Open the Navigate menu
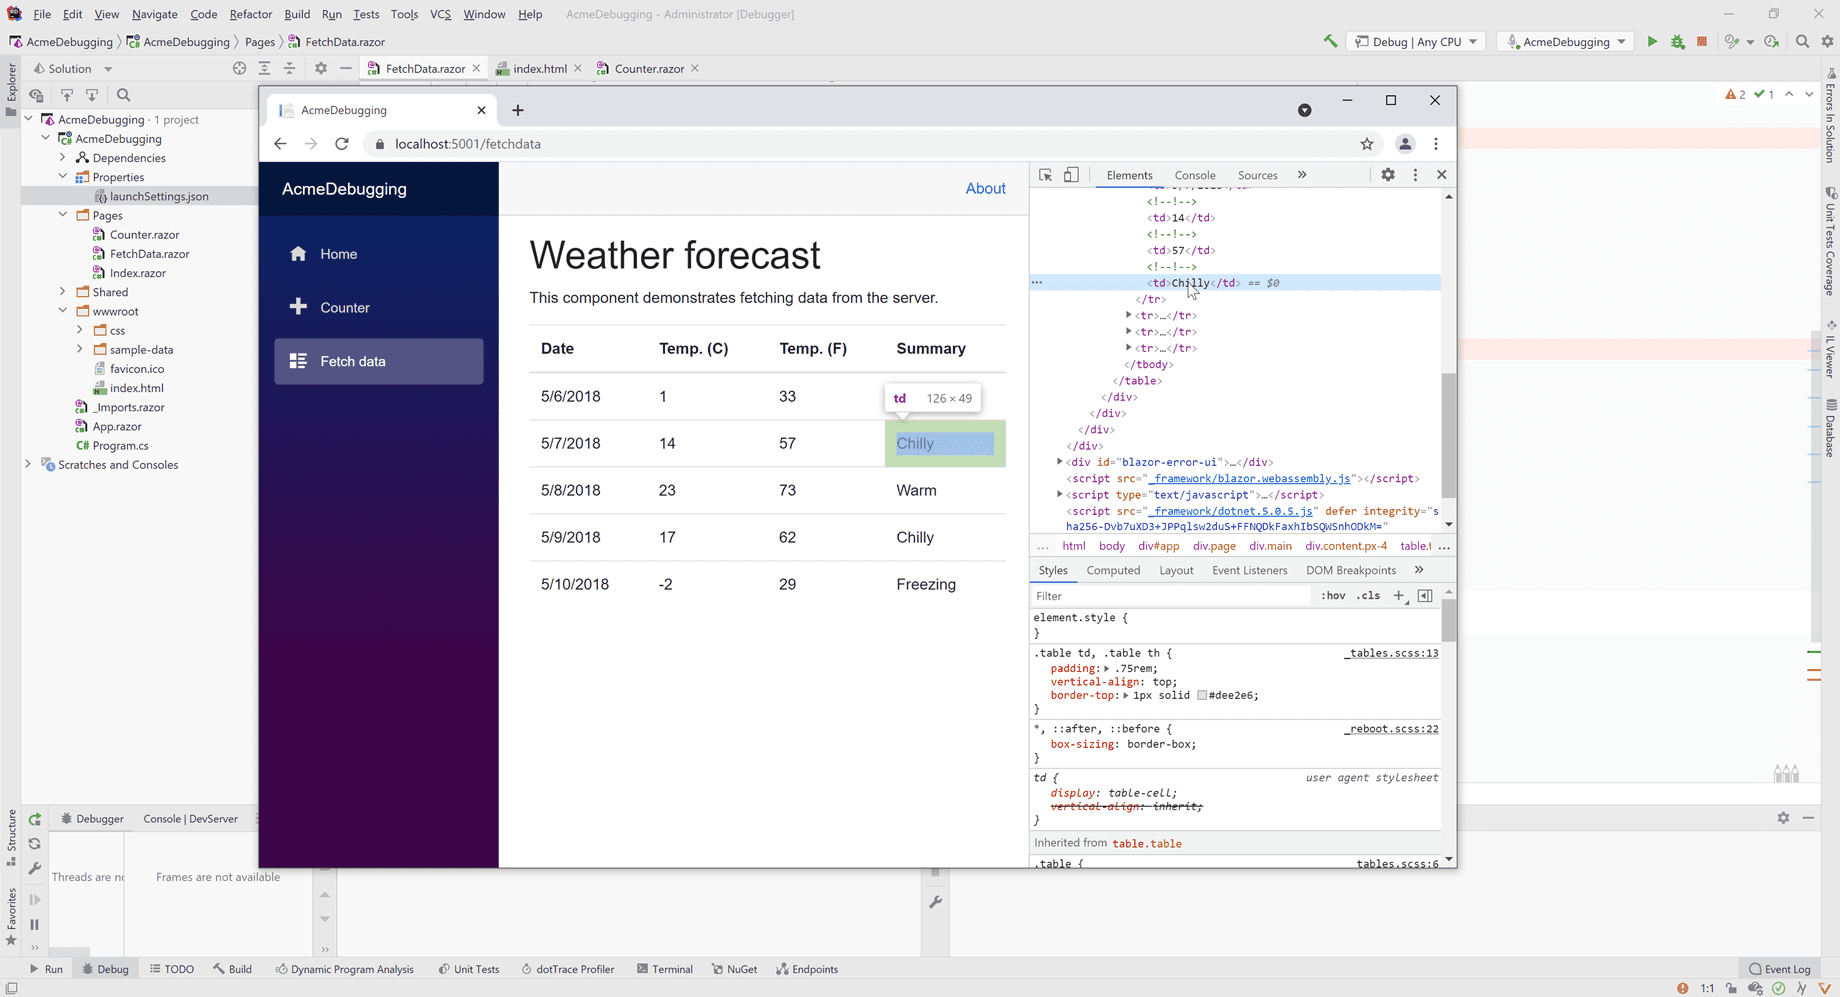 pyautogui.click(x=154, y=14)
